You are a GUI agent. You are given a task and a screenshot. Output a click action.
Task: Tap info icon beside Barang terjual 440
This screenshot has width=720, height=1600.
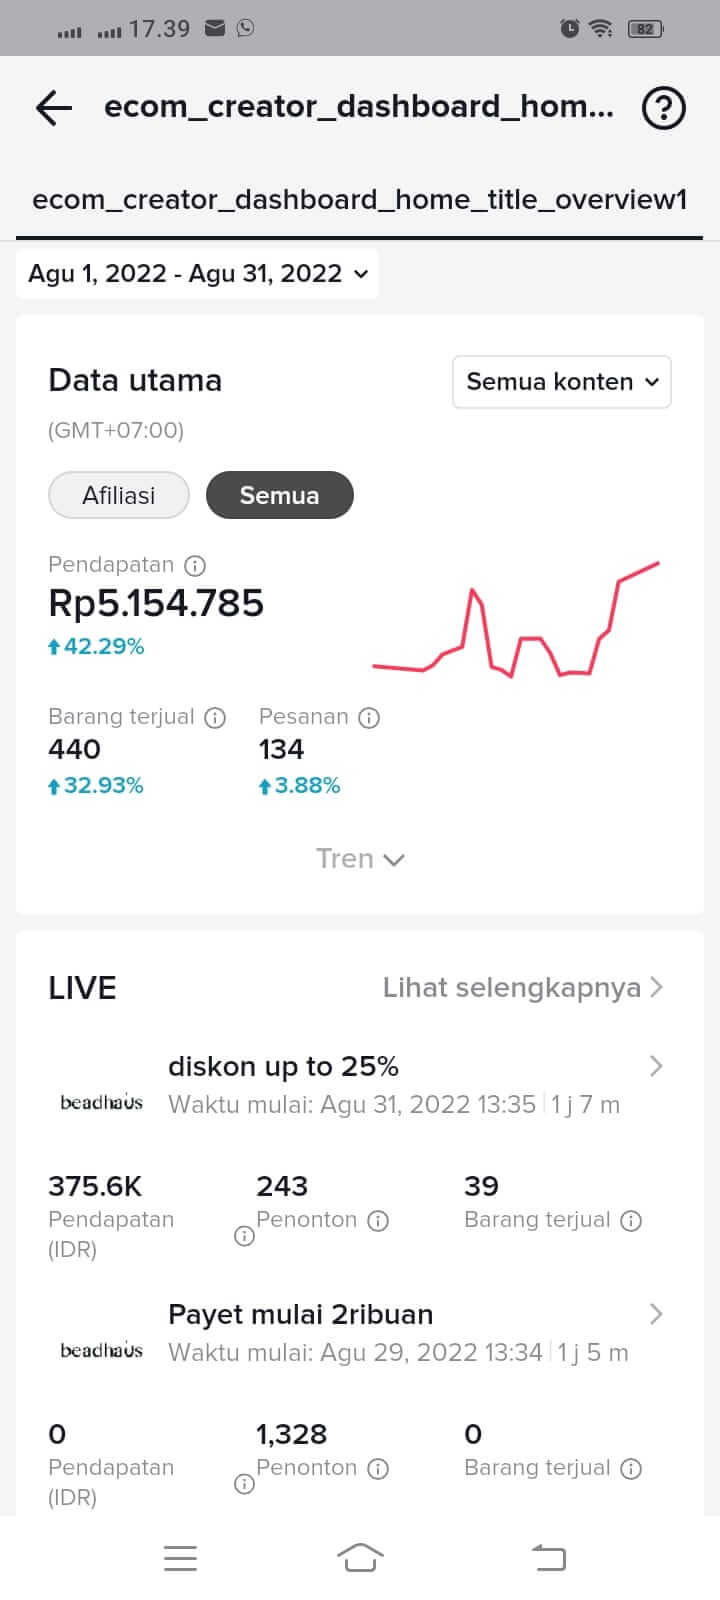point(215,718)
